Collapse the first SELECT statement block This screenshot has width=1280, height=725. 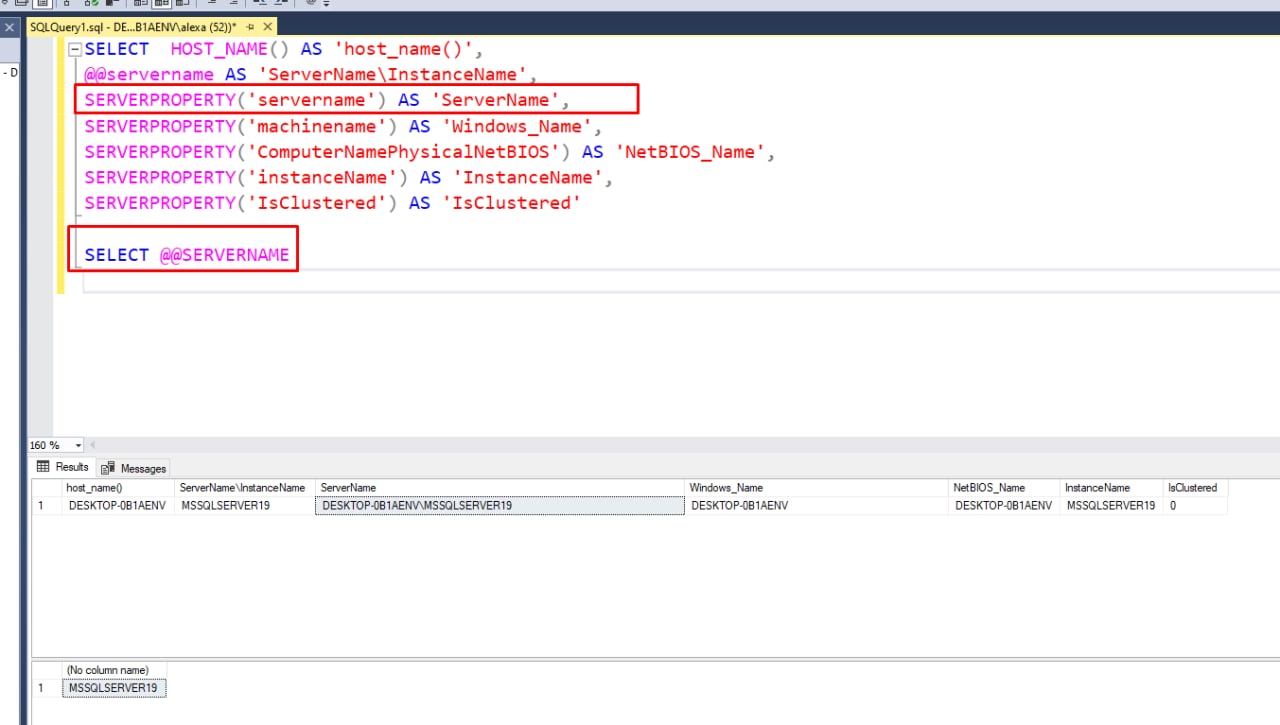[x=74, y=49]
